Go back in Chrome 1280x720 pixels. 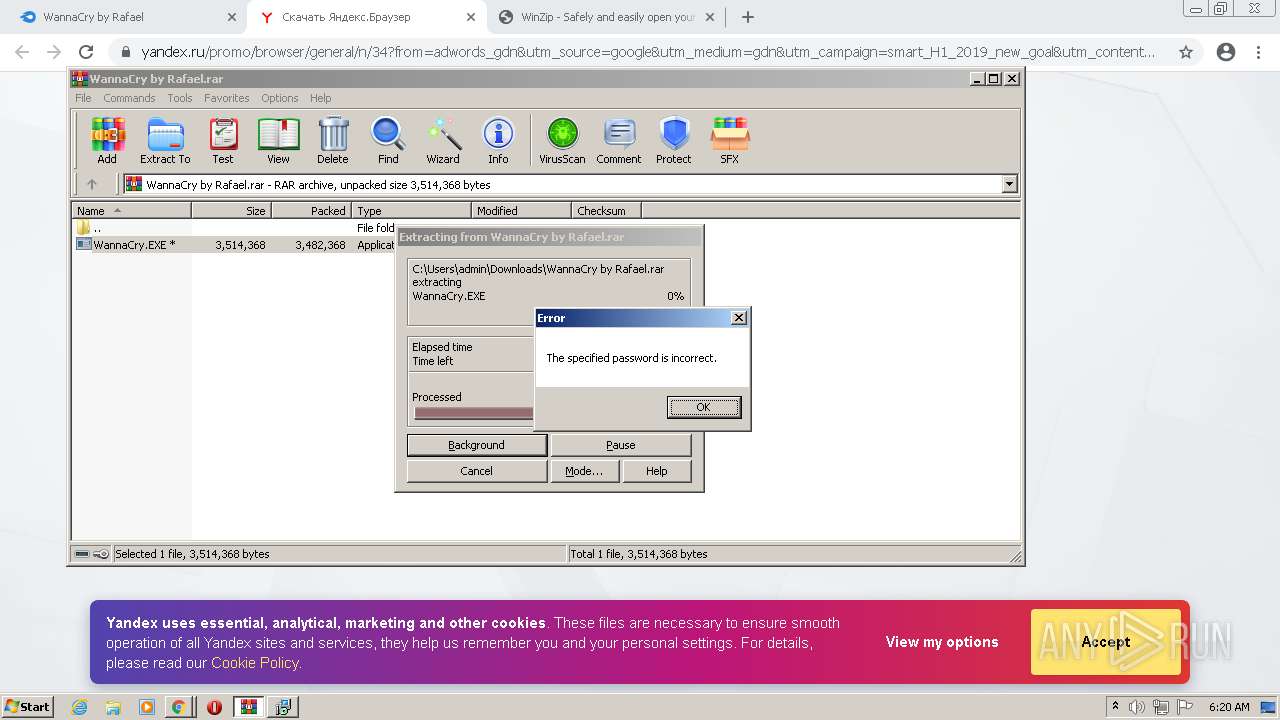[x=22, y=52]
